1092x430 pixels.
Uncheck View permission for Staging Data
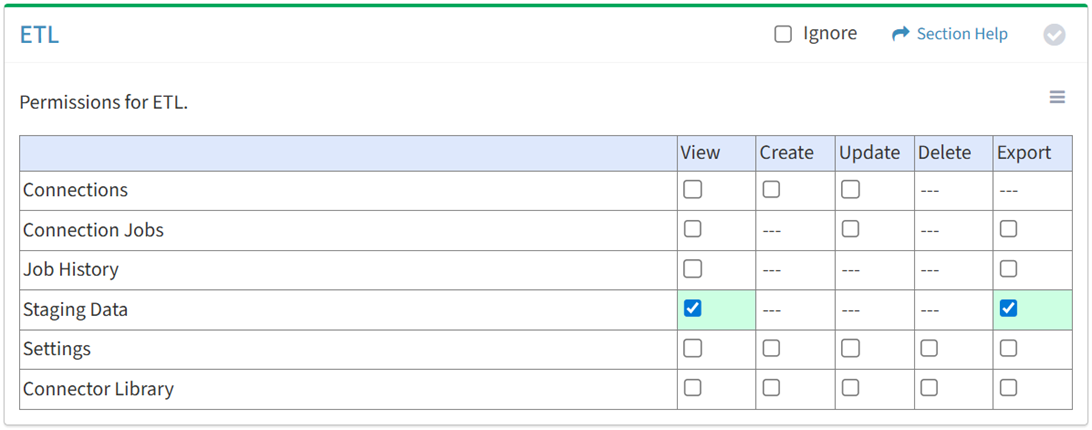(692, 308)
